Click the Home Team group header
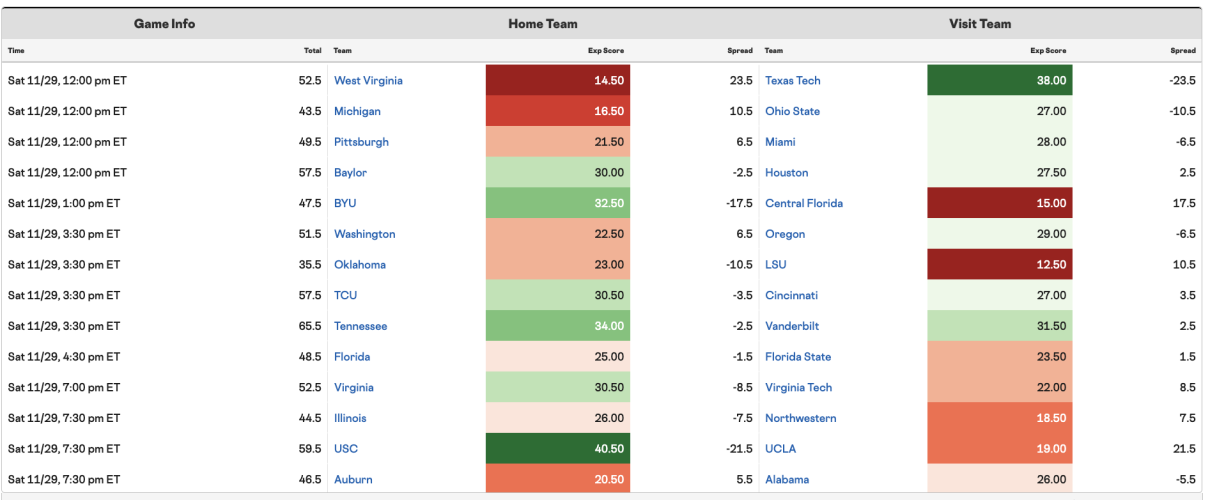Screen dimensions: 1217x500 point(543,24)
